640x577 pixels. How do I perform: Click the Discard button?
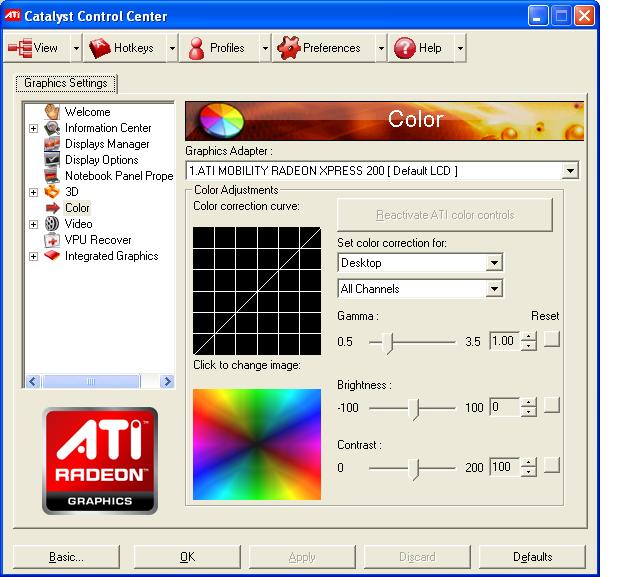tap(417, 557)
